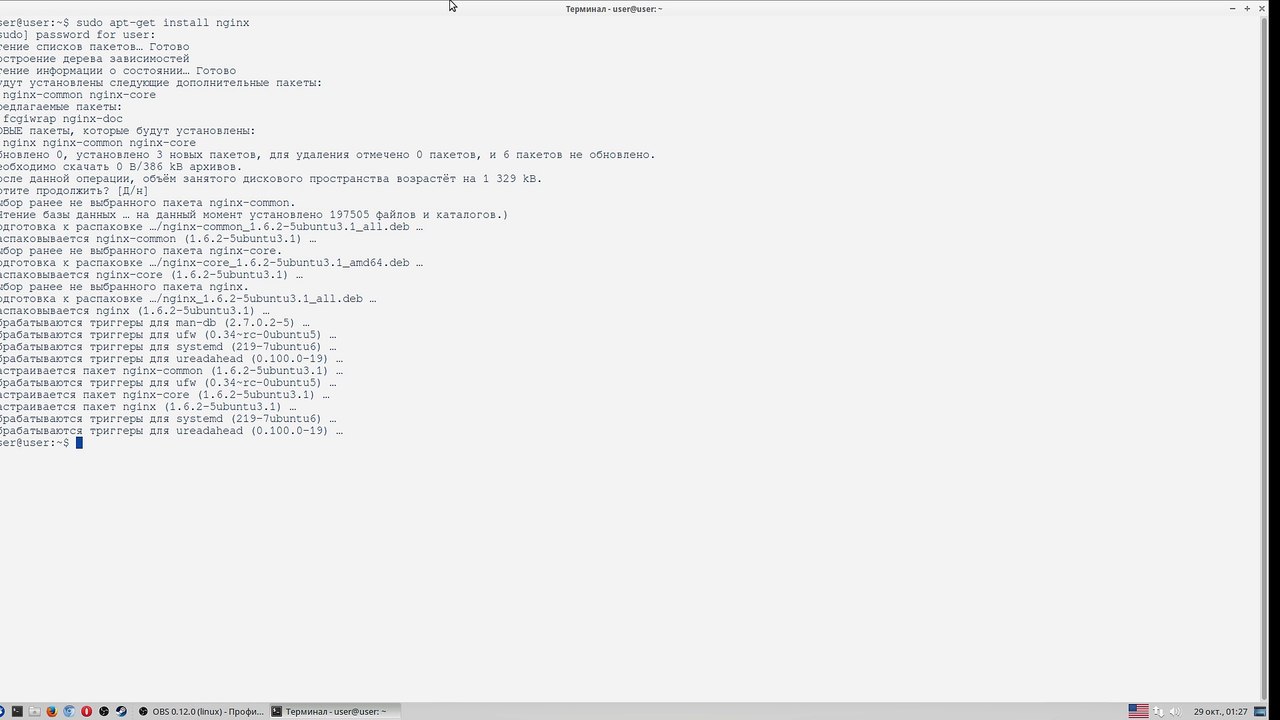Image resolution: width=1280 pixels, height=720 pixels.
Task: Launch Steam from the taskbar
Action: coord(121,712)
